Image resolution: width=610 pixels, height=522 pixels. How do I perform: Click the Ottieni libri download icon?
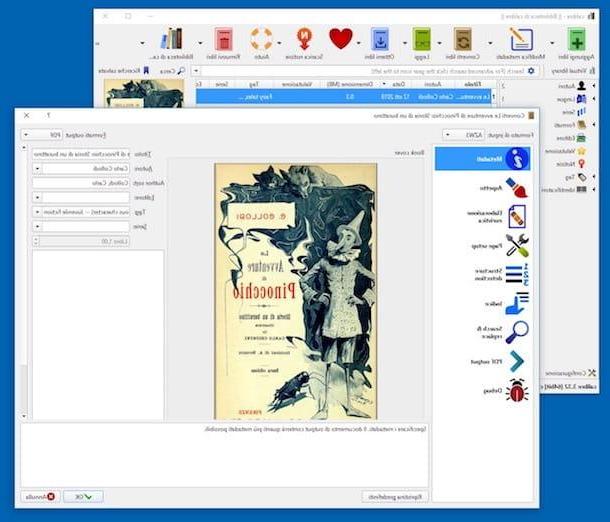pos(380,39)
